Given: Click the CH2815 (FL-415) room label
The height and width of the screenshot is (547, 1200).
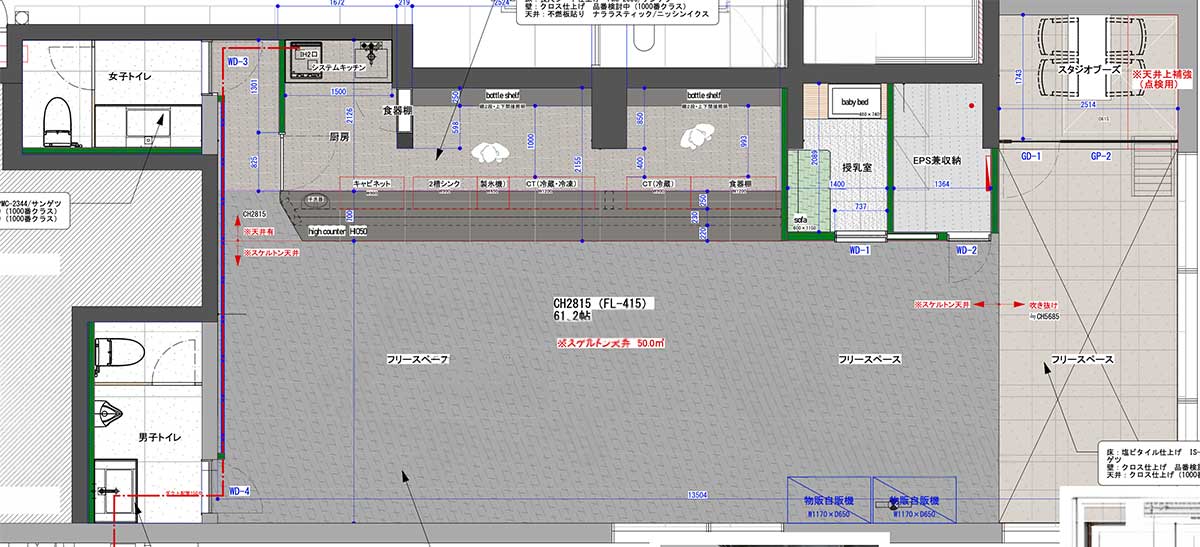Looking at the screenshot, I should (x=603, y=302).
